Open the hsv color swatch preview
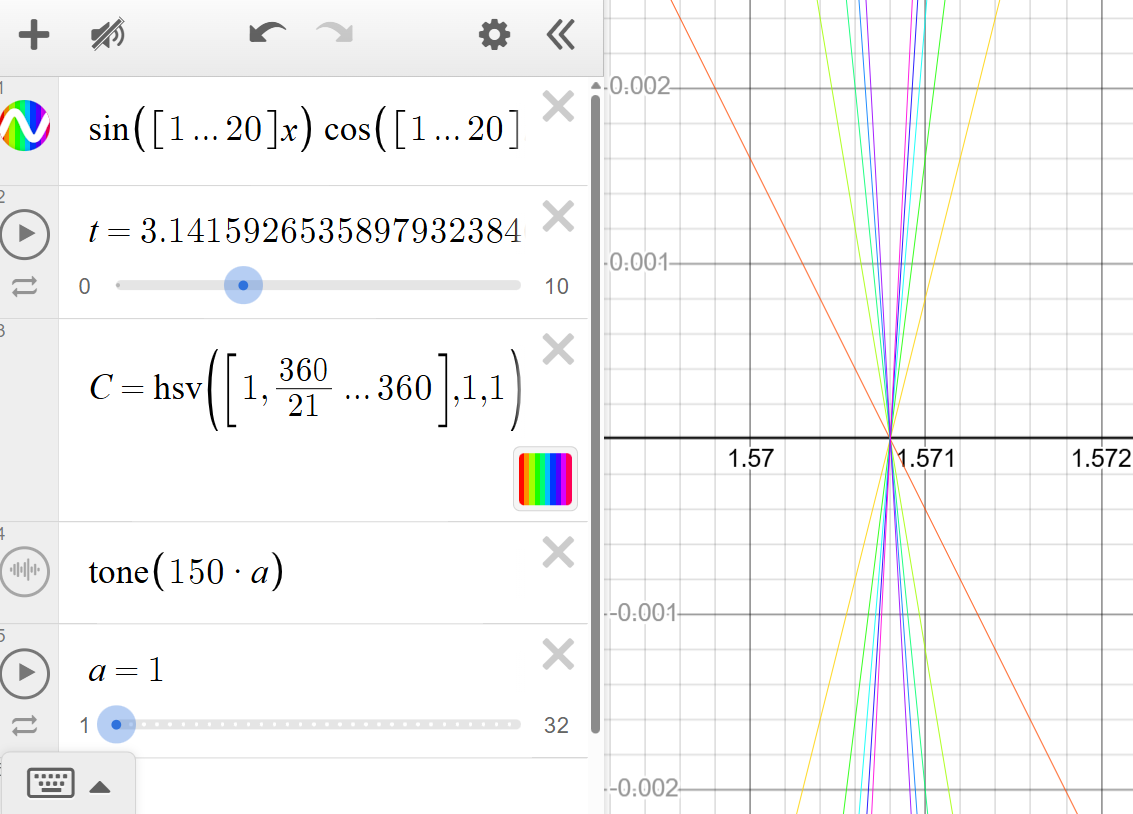Viewport: 1133px width, 814px height. coord(545,479)
